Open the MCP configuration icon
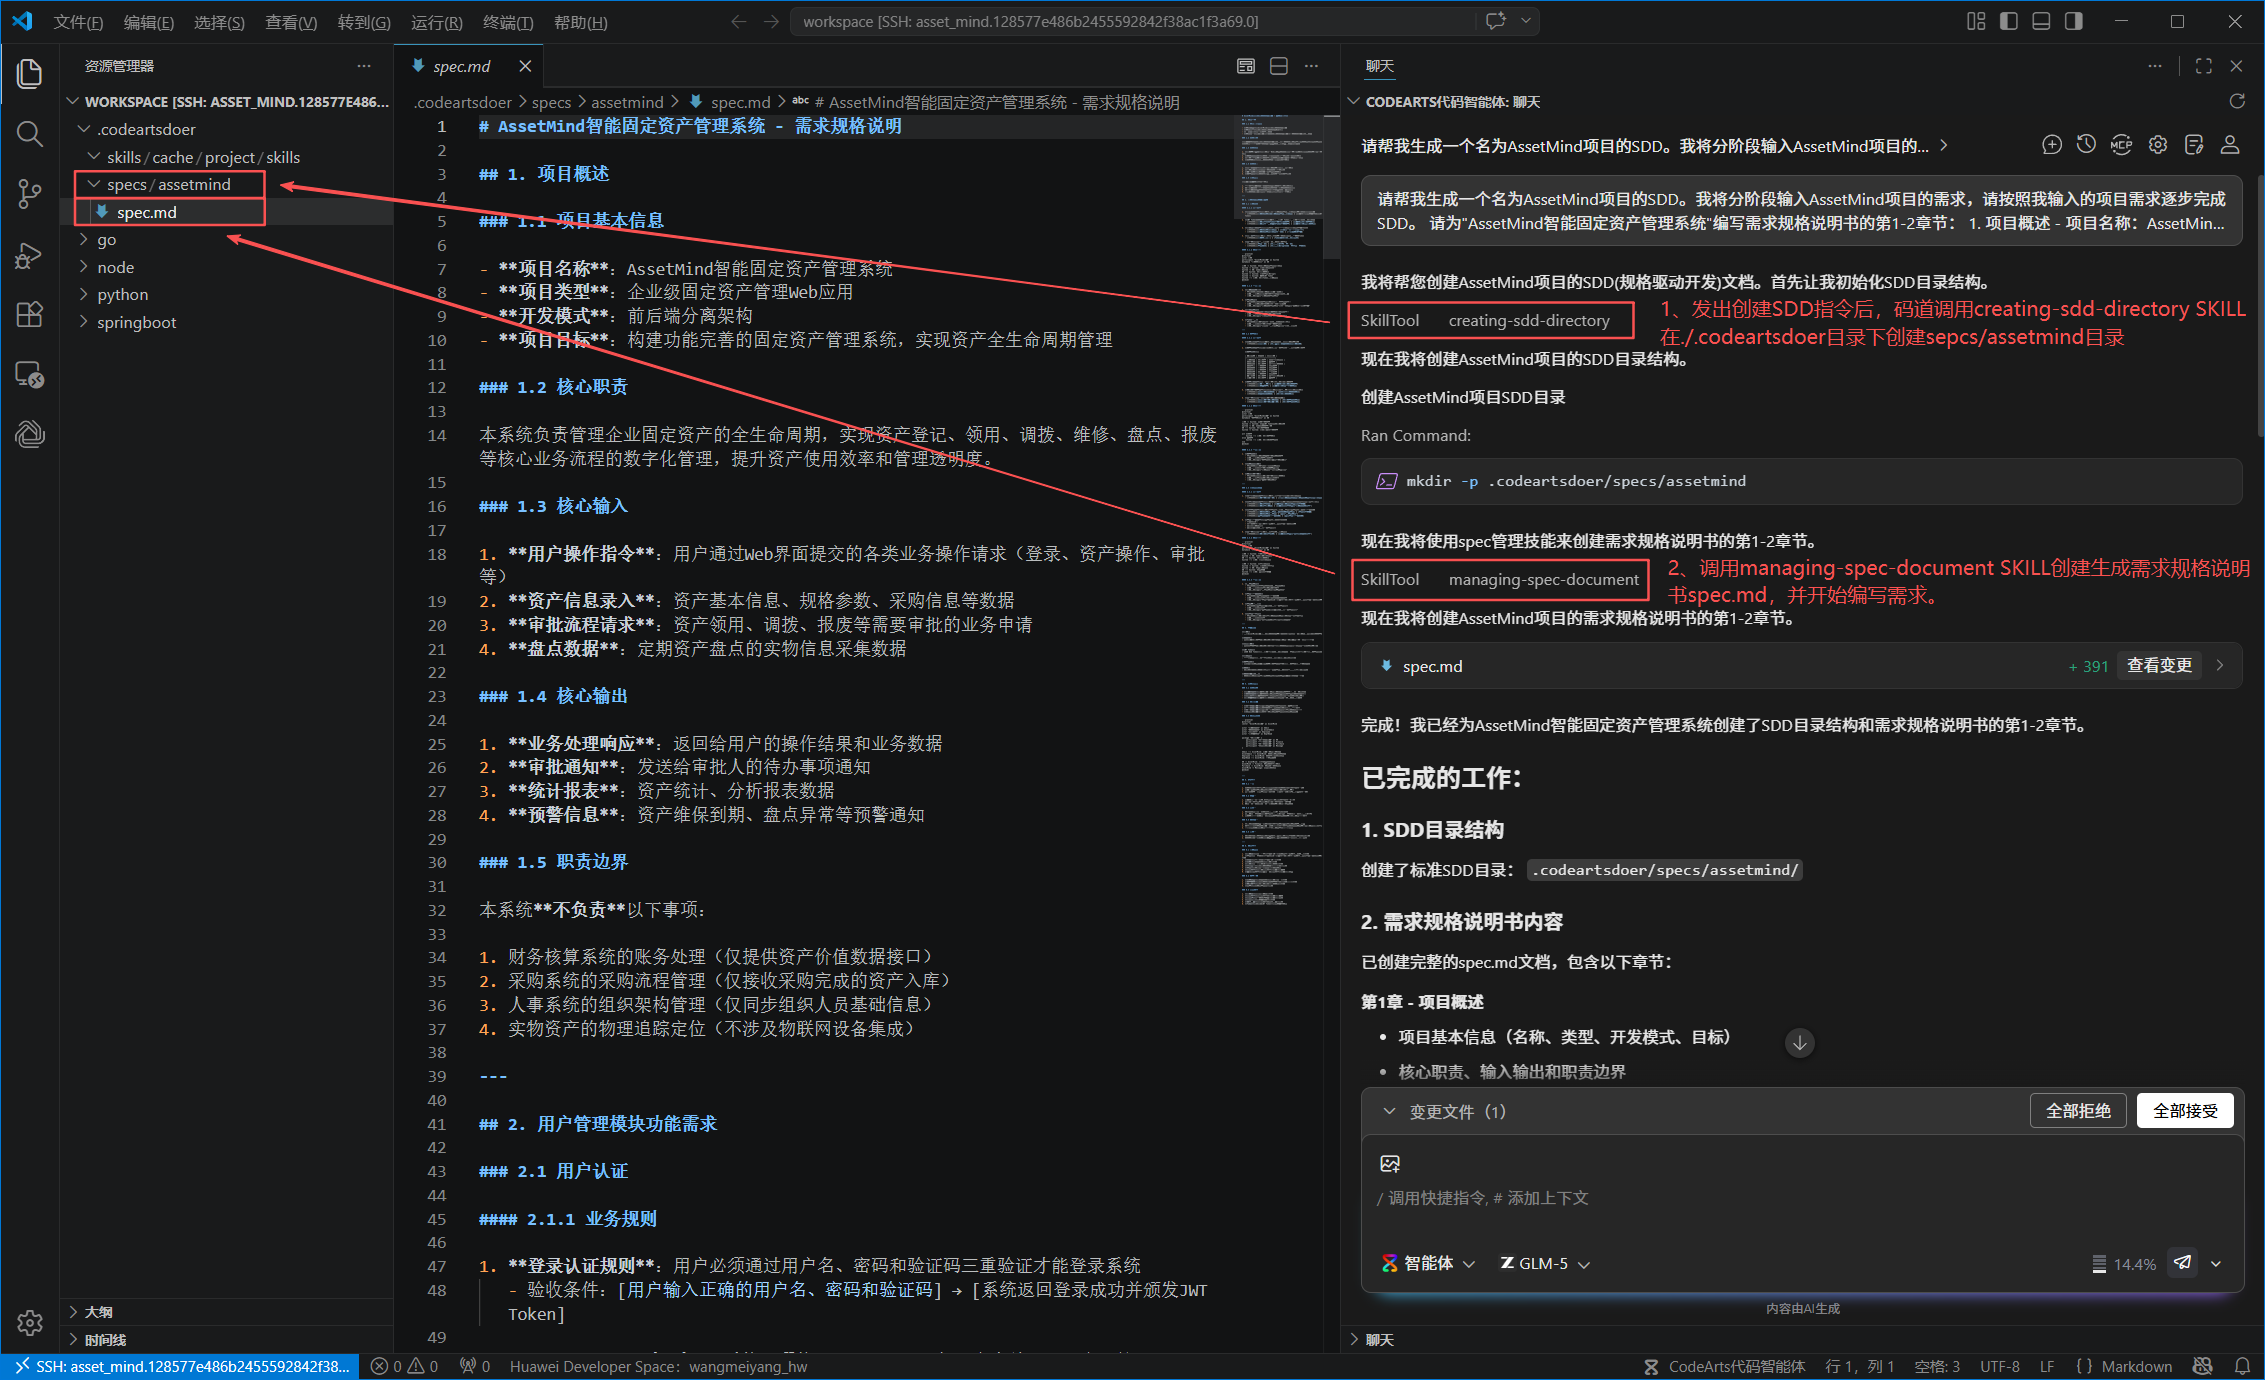Screen dimensions: 2265x1380 tap(2121, 145)
